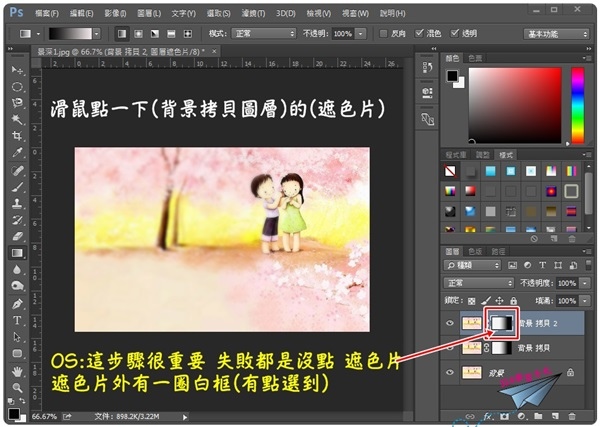Viewport: 600px width, 427px height.
Task: Close the 景深1.jpg document tab
Action: click(x=214, y=51)
